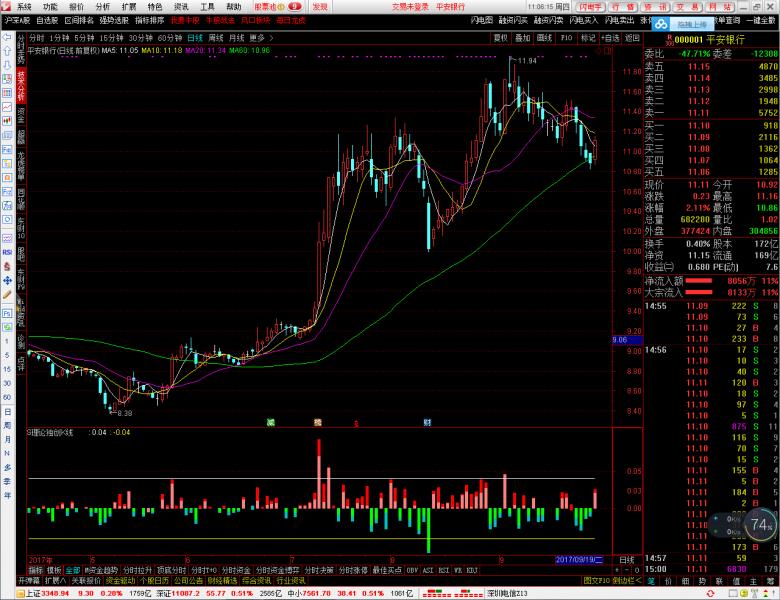Switch chart to 月线 monthly period
This screenshot has height=600, width=780.
[236, 38]
